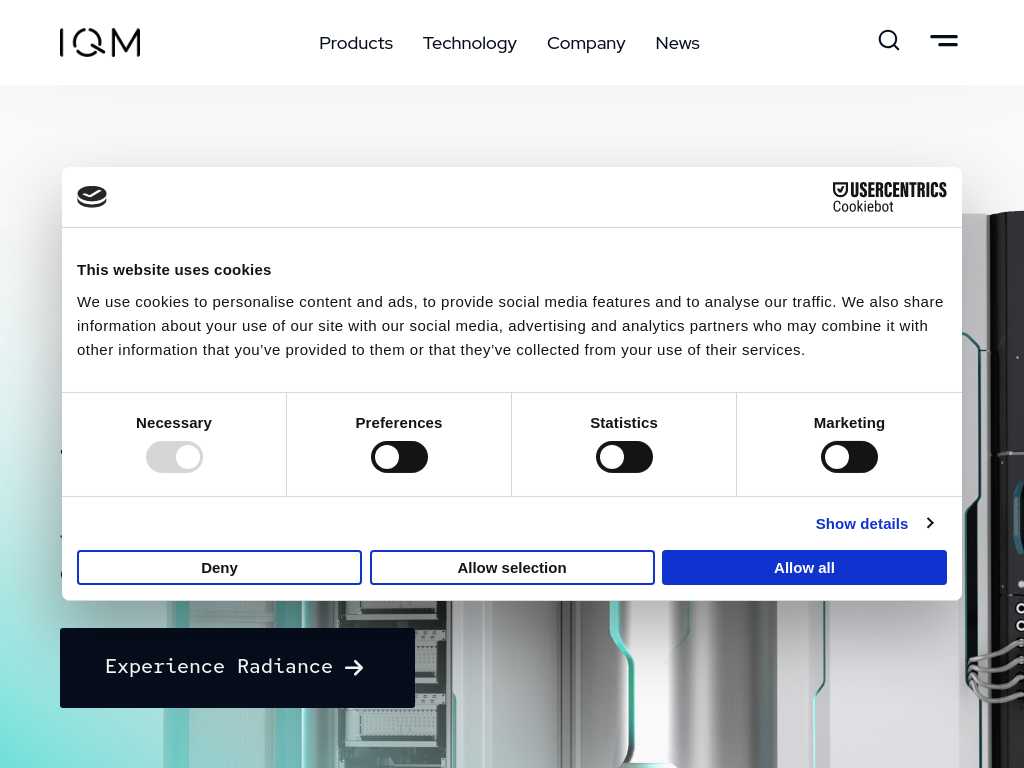Click the arrow icon on Experience Radiance
Image resolution: width=1024 pixels, height=768 pixels.
tap(354, 667)
